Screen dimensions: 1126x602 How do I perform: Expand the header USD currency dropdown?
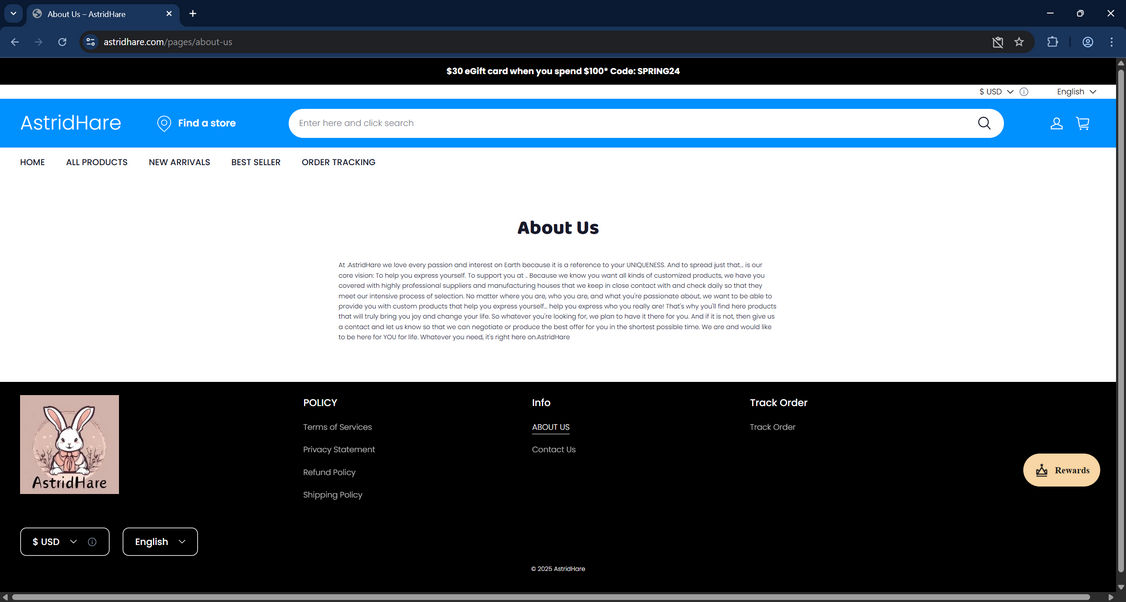(x=997, y=92)
